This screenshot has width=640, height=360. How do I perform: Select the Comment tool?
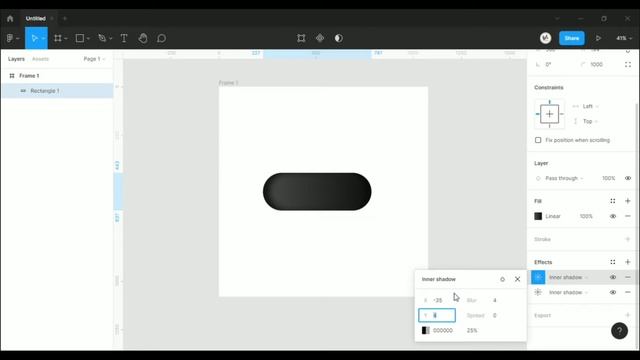click(162, 38)
